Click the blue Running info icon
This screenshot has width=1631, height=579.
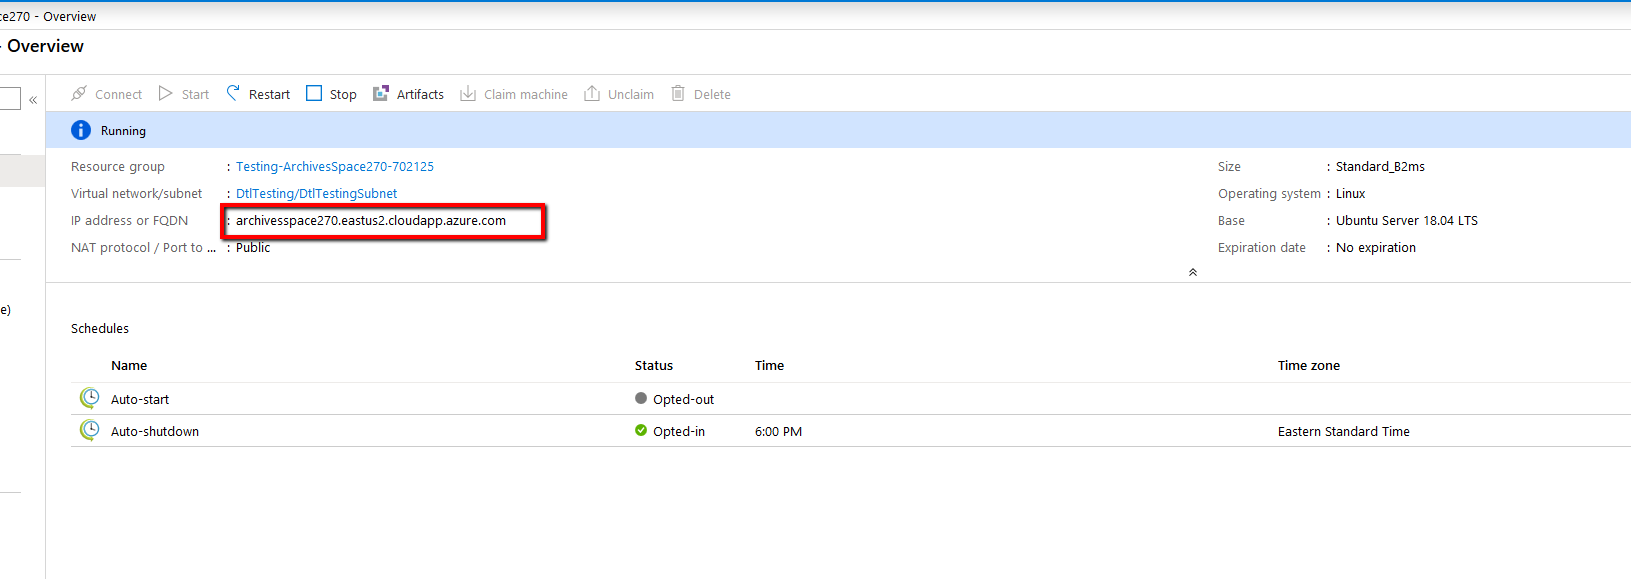coord(81,130)
